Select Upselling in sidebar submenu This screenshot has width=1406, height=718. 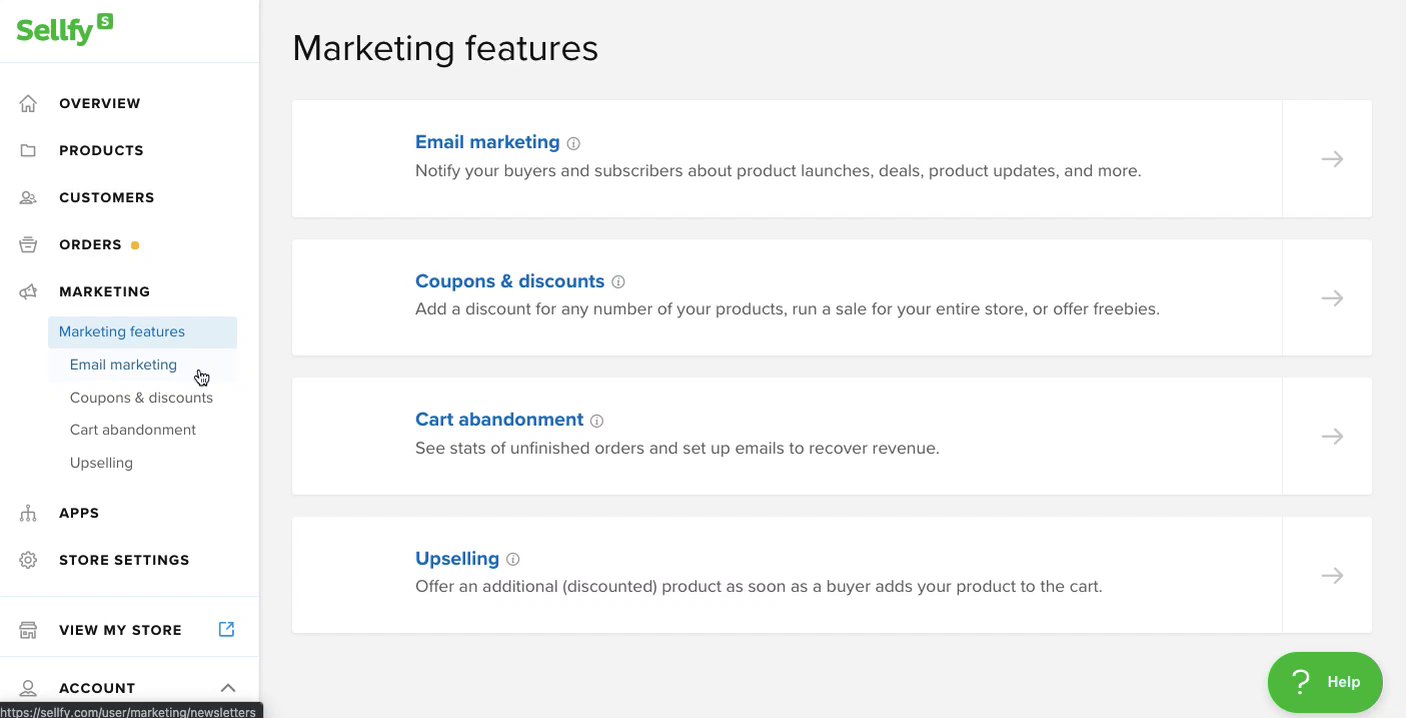pyautogui.click(x=101, y=463)
